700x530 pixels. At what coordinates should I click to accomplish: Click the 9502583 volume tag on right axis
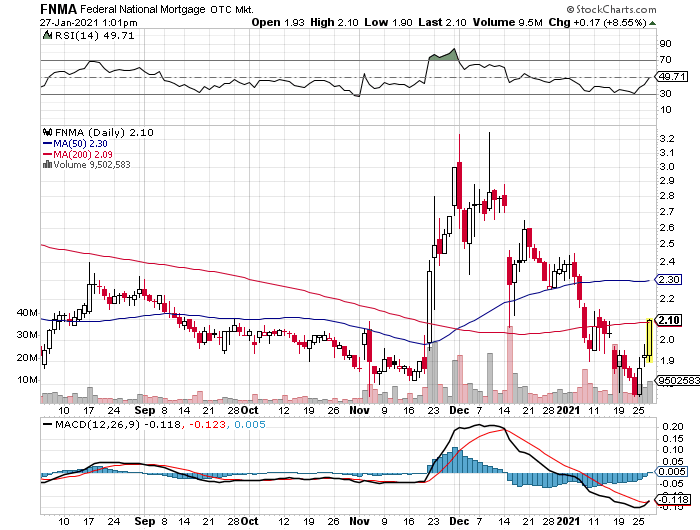tap(677, 380)
